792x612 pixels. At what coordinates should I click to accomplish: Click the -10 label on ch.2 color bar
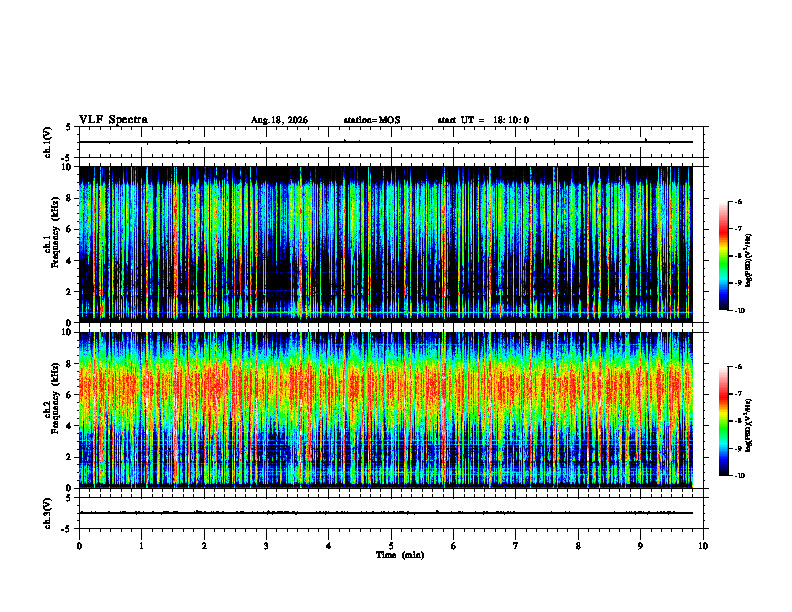739,476
